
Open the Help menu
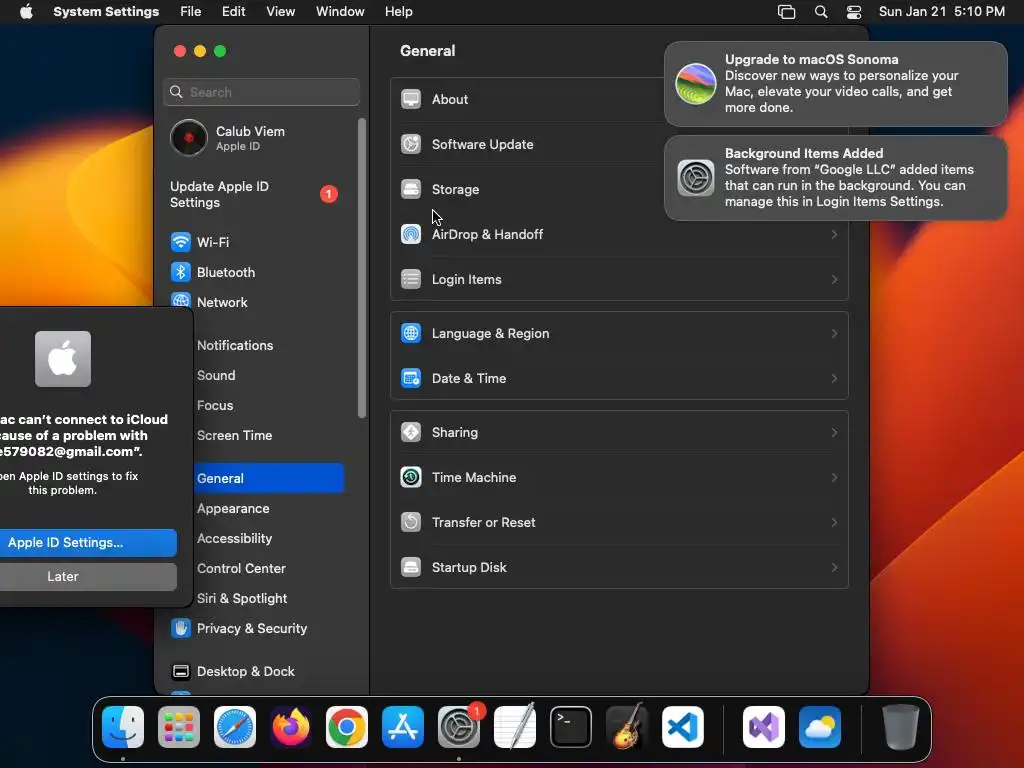398,12
